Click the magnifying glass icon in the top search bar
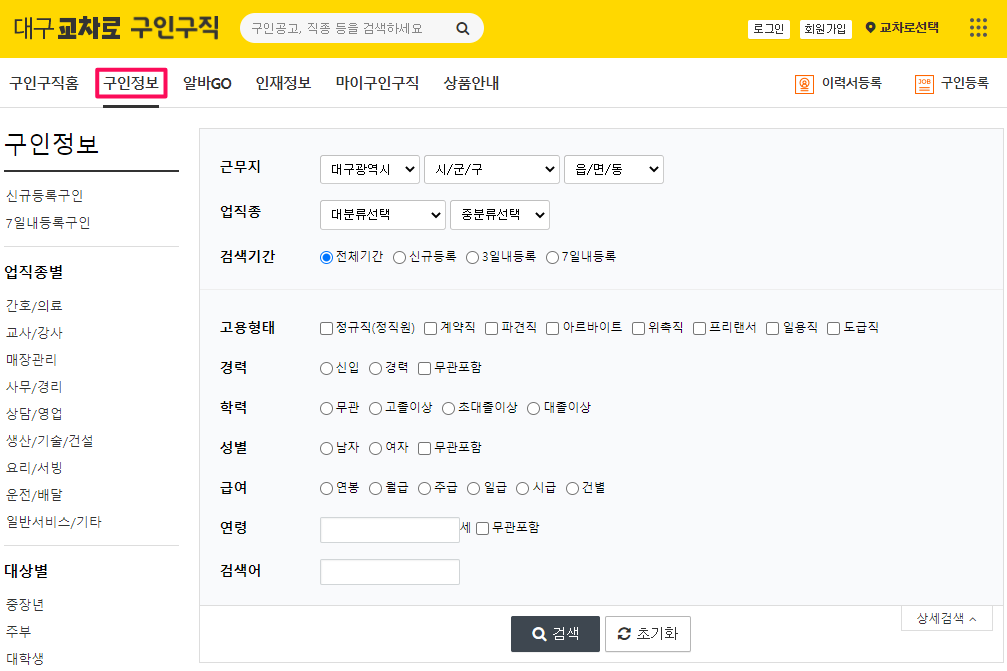The width and height of the screenshot is (1007, 671). coord(462,28)
